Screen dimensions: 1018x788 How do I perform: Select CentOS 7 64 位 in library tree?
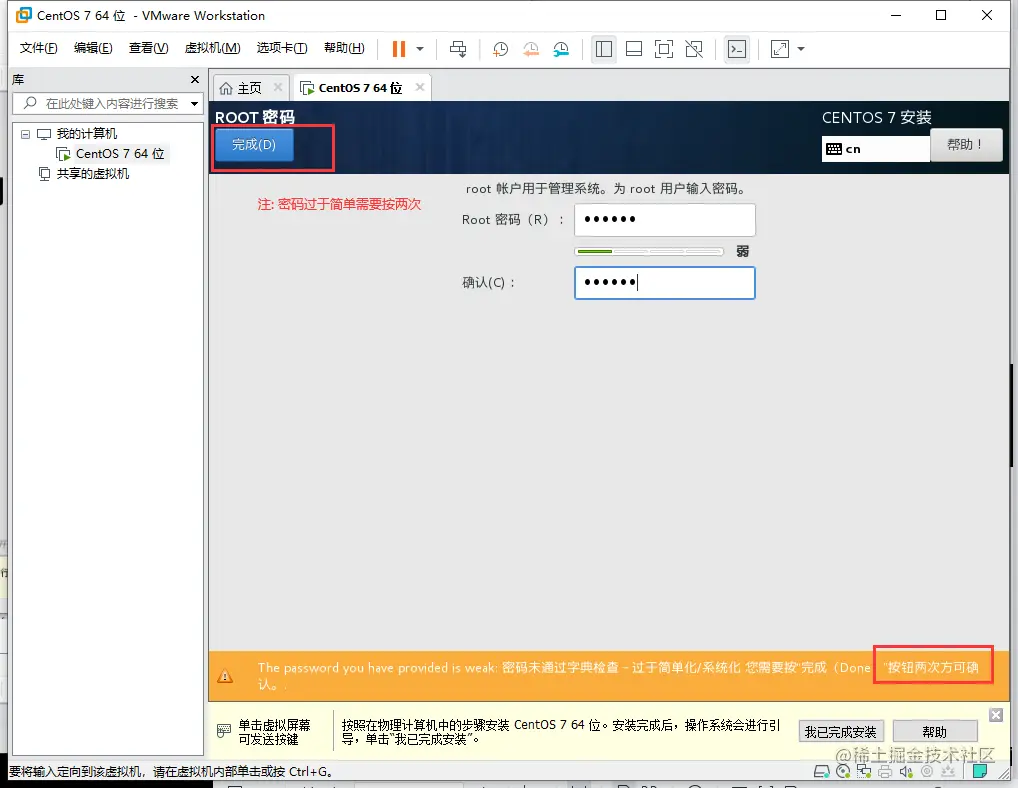pos(119,154)
